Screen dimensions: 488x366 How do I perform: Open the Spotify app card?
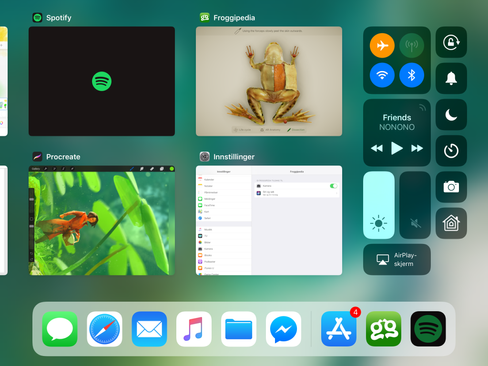coord(102,81)
